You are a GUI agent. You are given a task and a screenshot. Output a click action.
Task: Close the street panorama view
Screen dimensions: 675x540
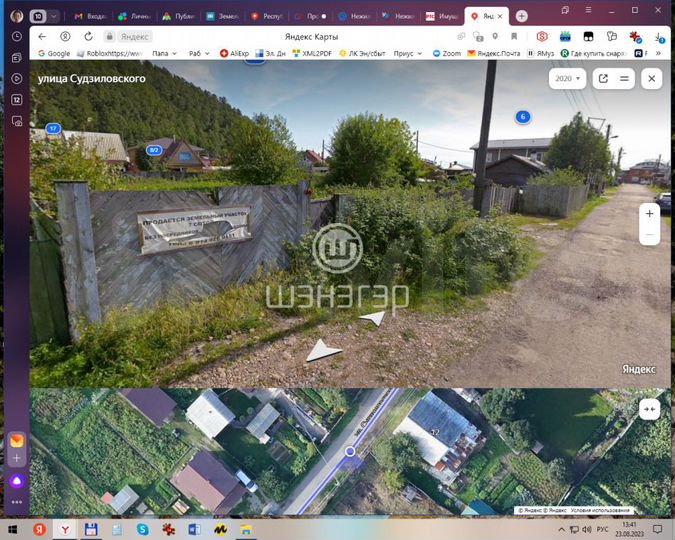652,78
